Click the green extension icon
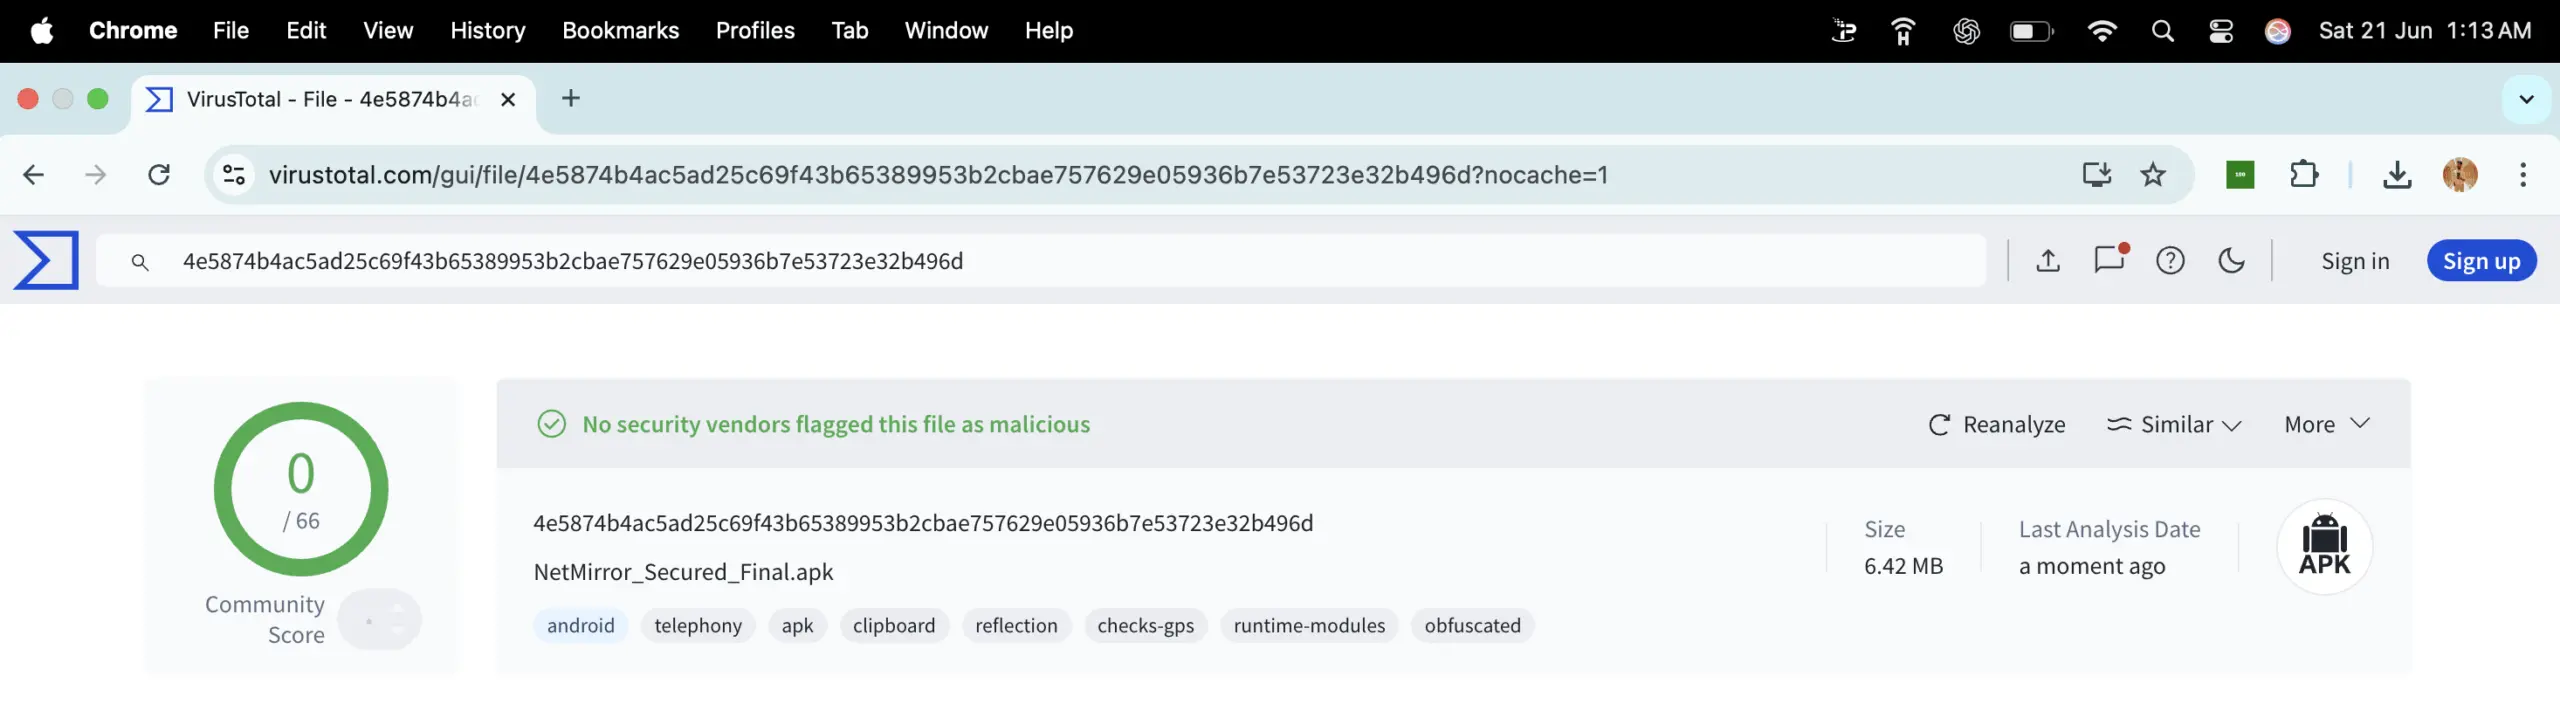Screen dimensions: 2560x718 (2240, 175)
